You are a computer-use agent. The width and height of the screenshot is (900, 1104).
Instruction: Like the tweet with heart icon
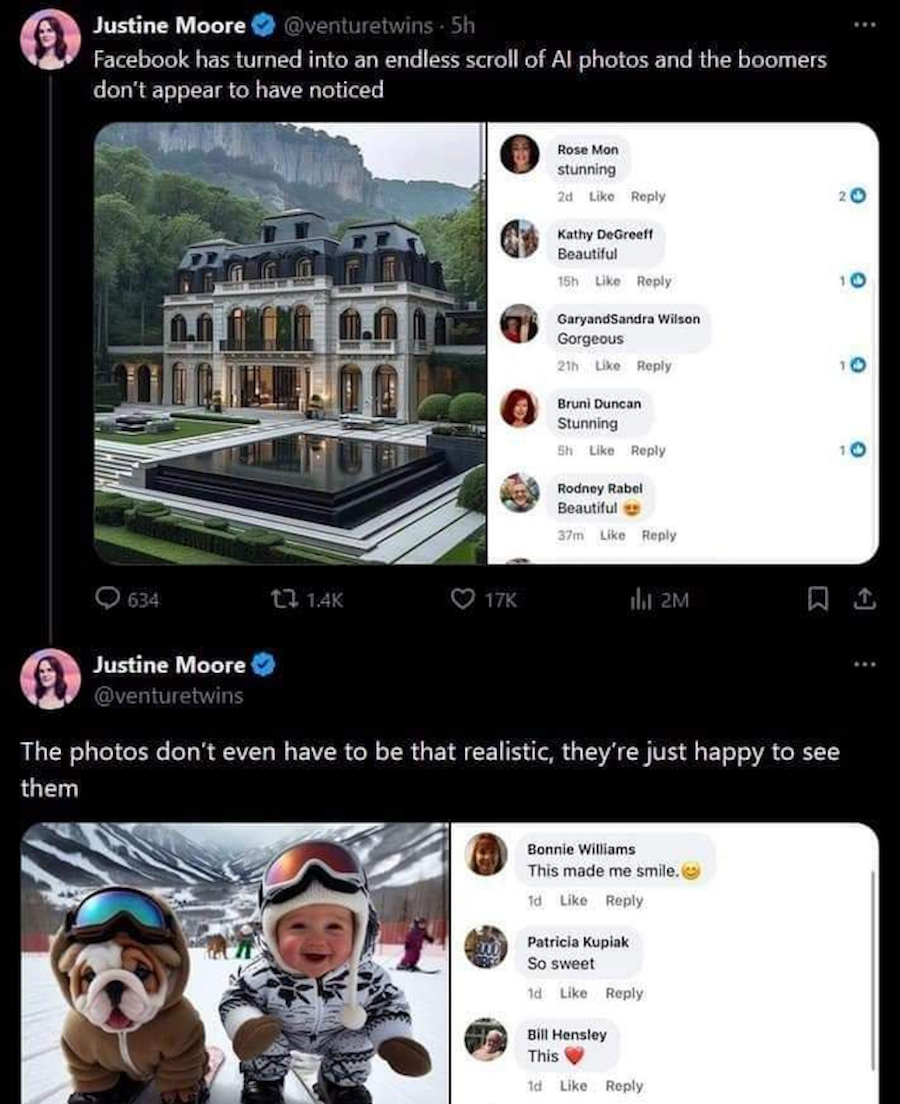461,599
